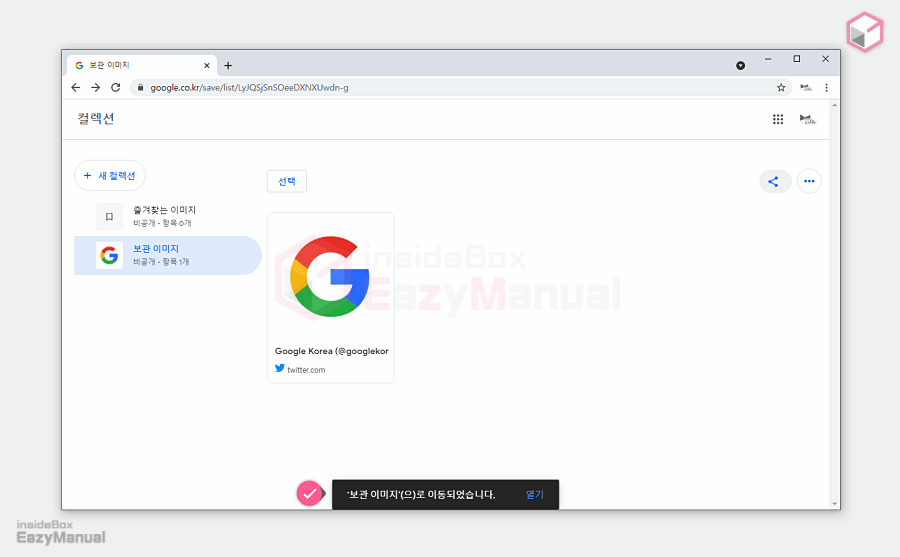Click the 선택 button
The height and width of the screenshot is (557, 900).
(287, 181)
